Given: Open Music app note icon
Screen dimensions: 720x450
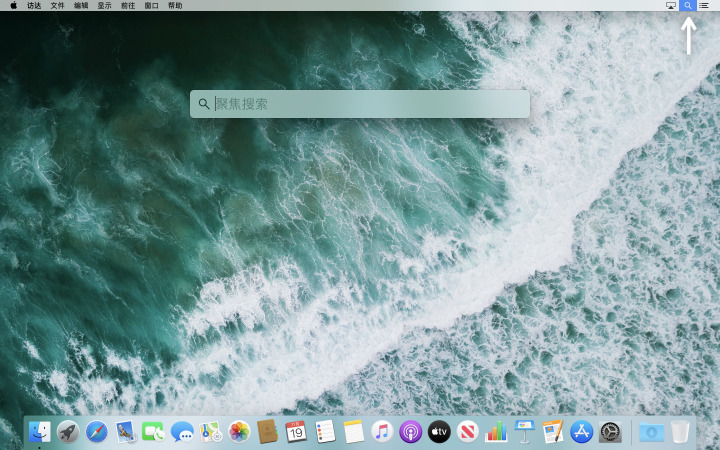Looking at the screenshot, I should pos(382,432).
